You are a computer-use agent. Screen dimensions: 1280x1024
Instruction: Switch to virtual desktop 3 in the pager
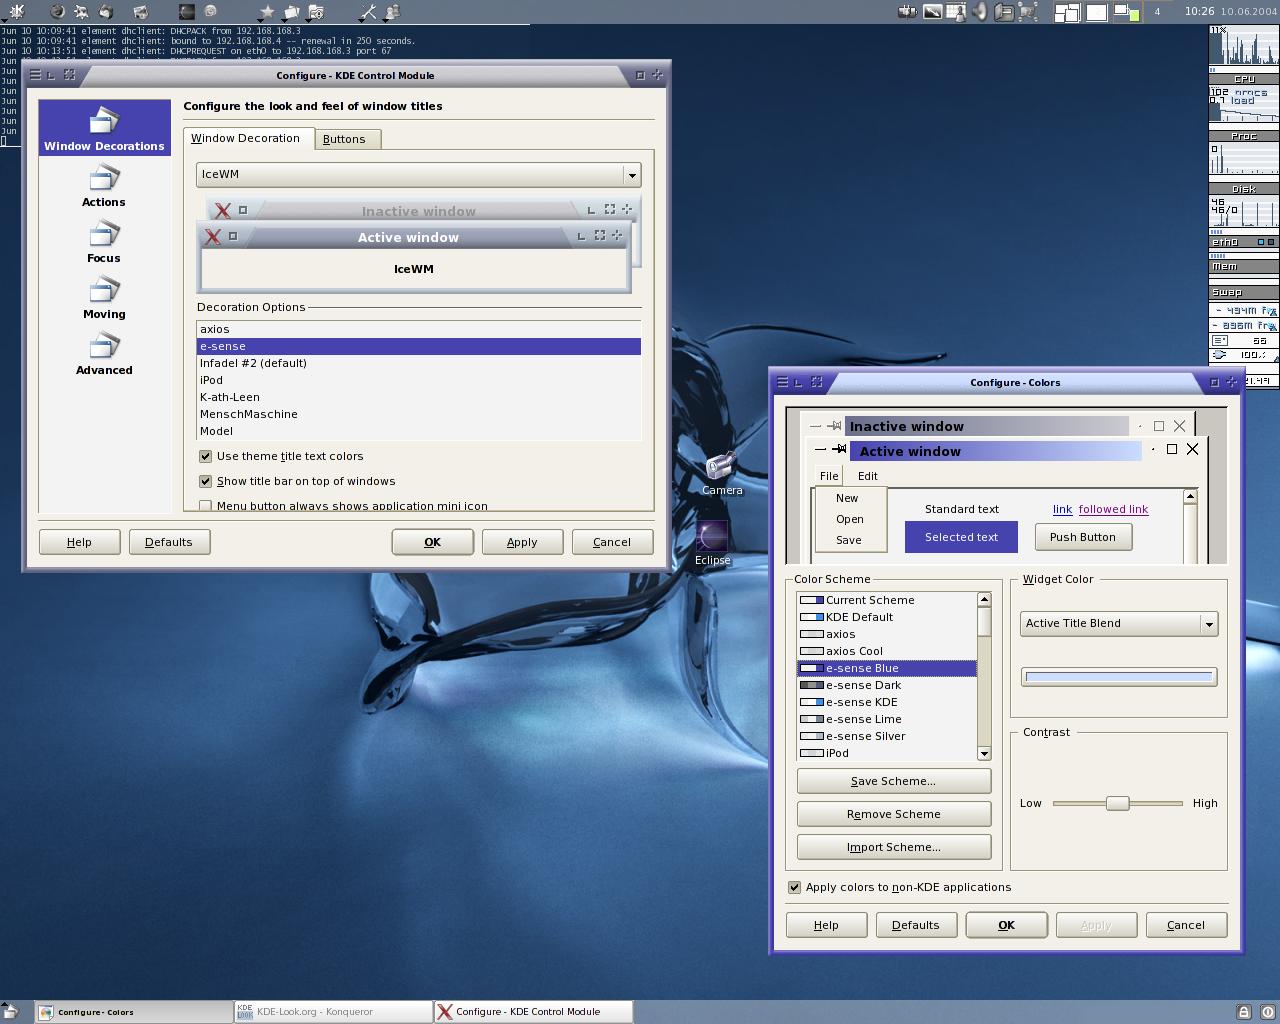click(x=1127, y=12)
